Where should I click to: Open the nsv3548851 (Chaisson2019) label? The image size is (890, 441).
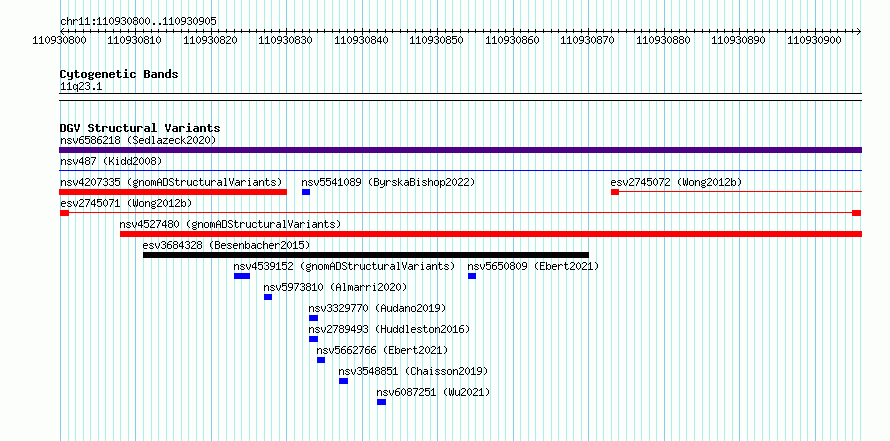point(413,371)
